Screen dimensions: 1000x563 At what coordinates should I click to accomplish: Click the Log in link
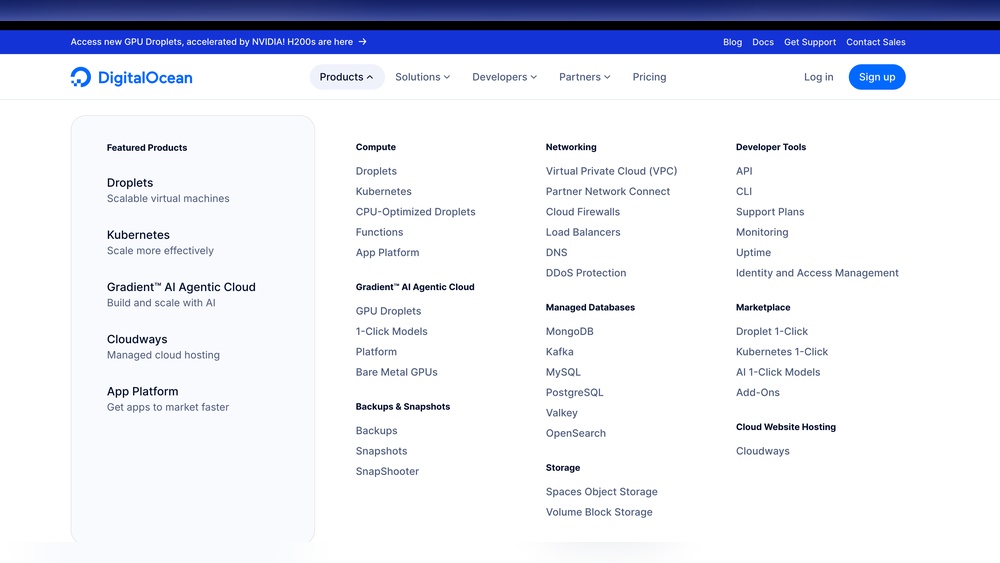(x=818, y=77)
